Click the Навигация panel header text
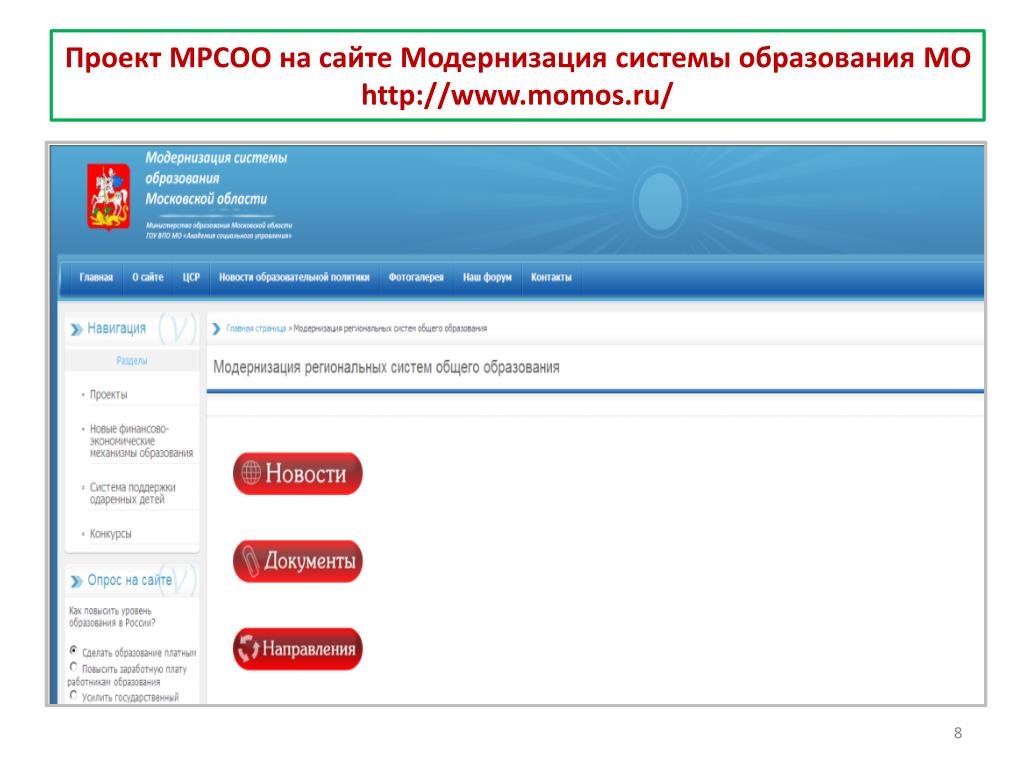Screen dimensions: 1024x768 pyautogui.click(x=117, y=328)
